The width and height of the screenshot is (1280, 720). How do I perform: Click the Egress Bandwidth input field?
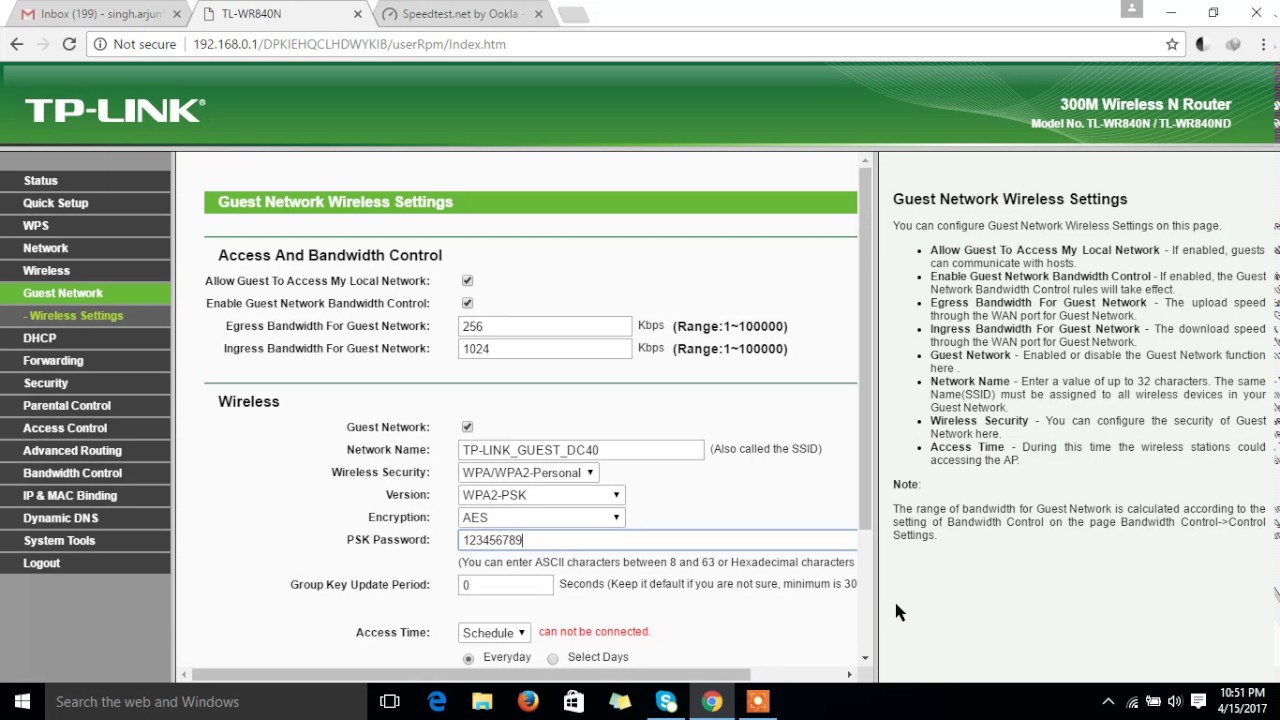545,326
